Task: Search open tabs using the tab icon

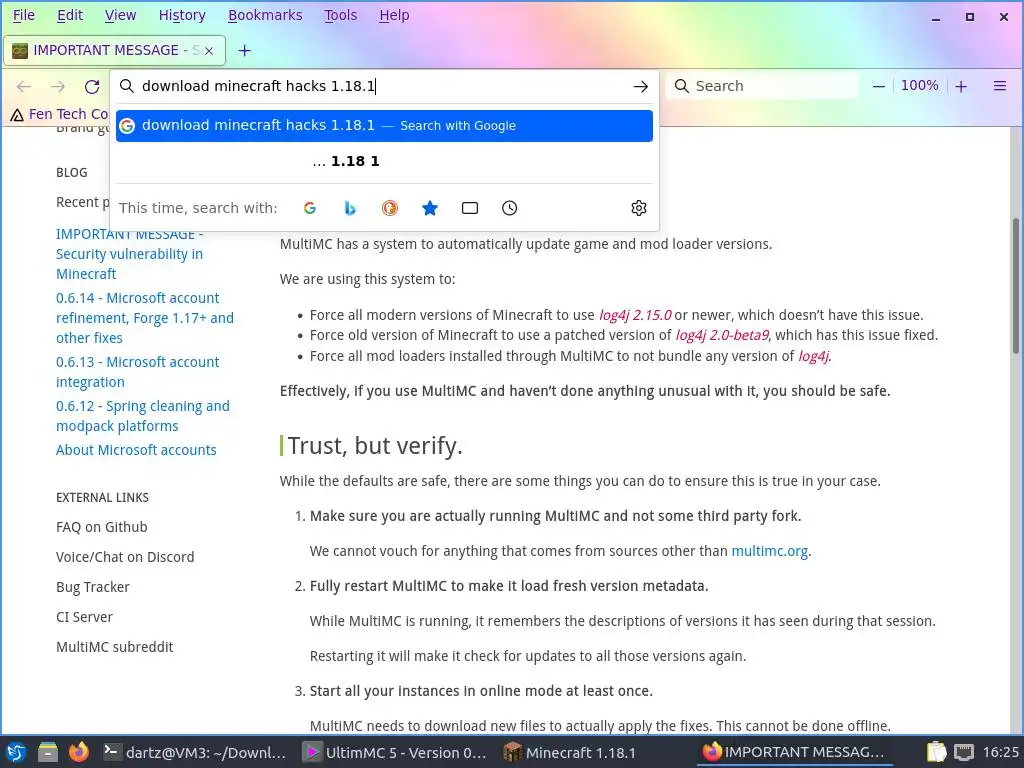Action: (470, 208)
